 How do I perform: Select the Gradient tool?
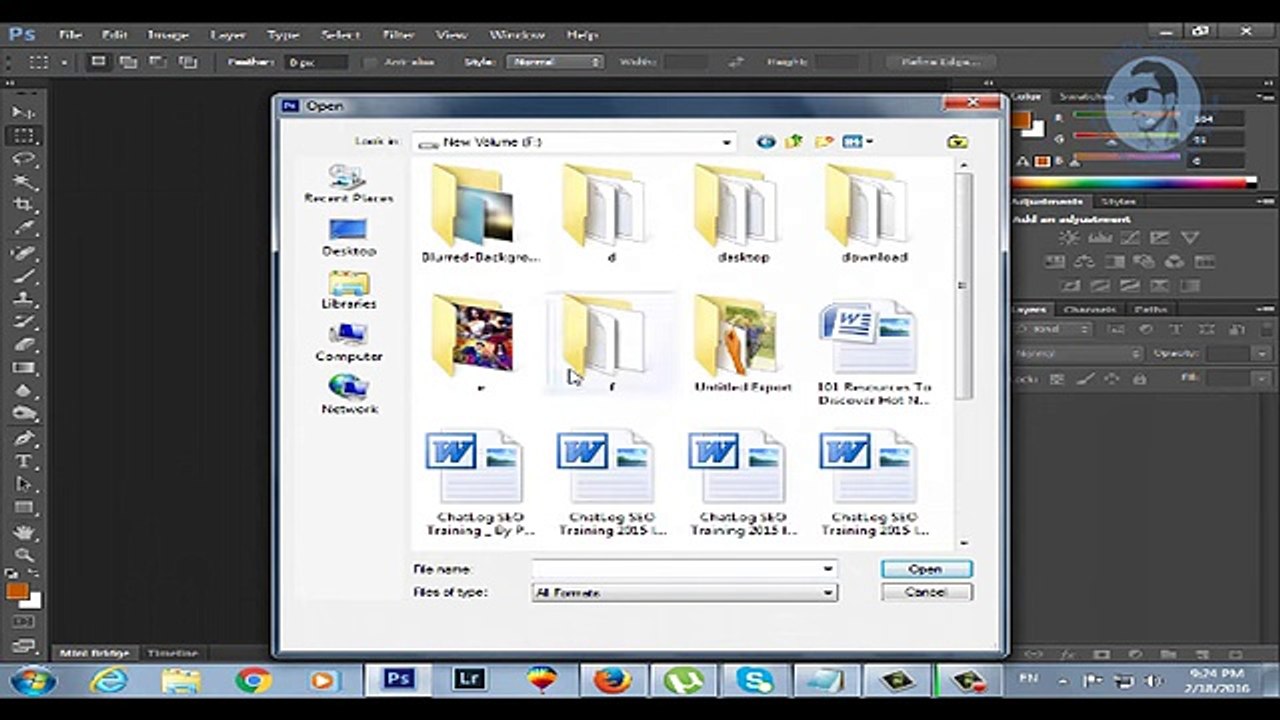tap(24, 368)
